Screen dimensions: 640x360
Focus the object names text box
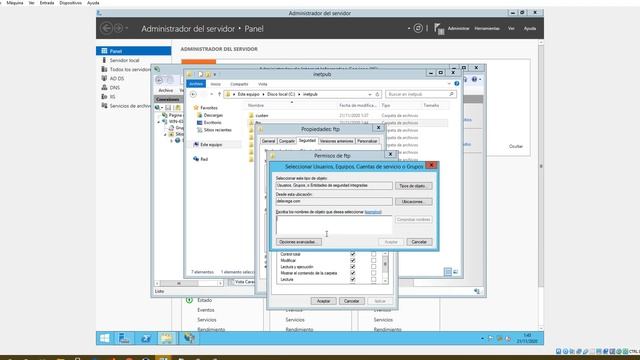tap(334, 224)
